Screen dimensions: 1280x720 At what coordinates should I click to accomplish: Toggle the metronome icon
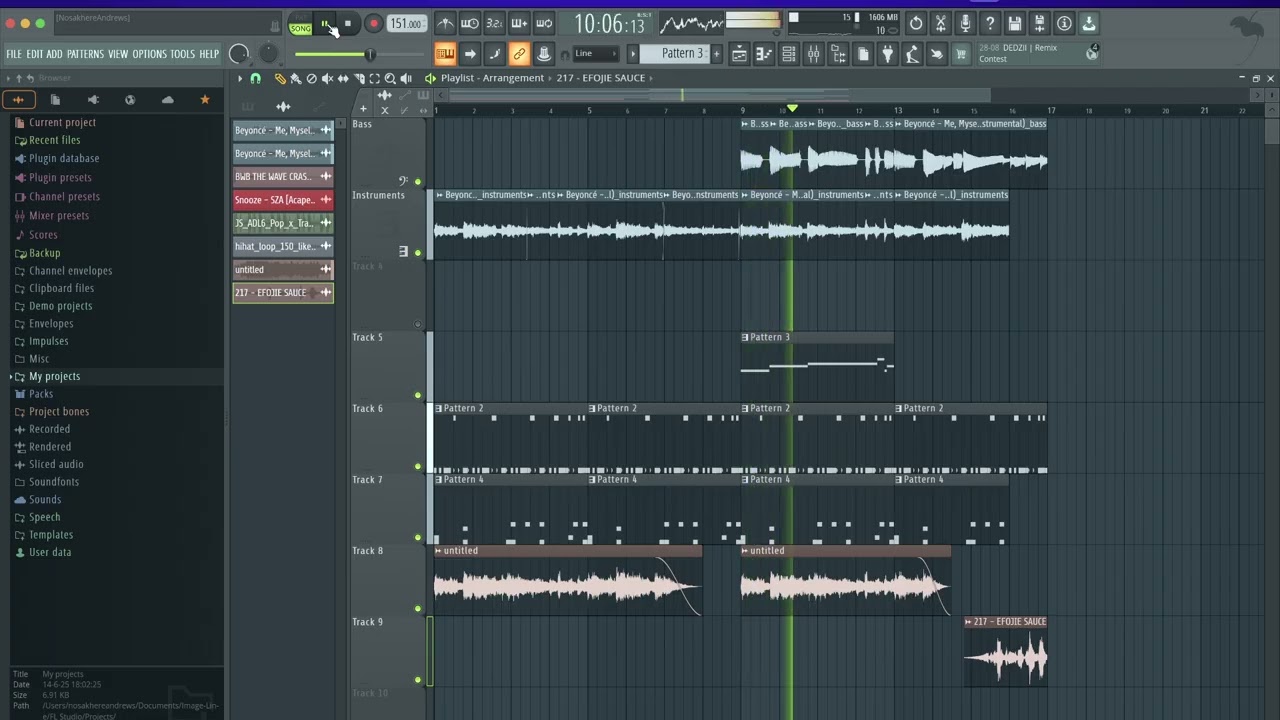(x=446, y=24)
